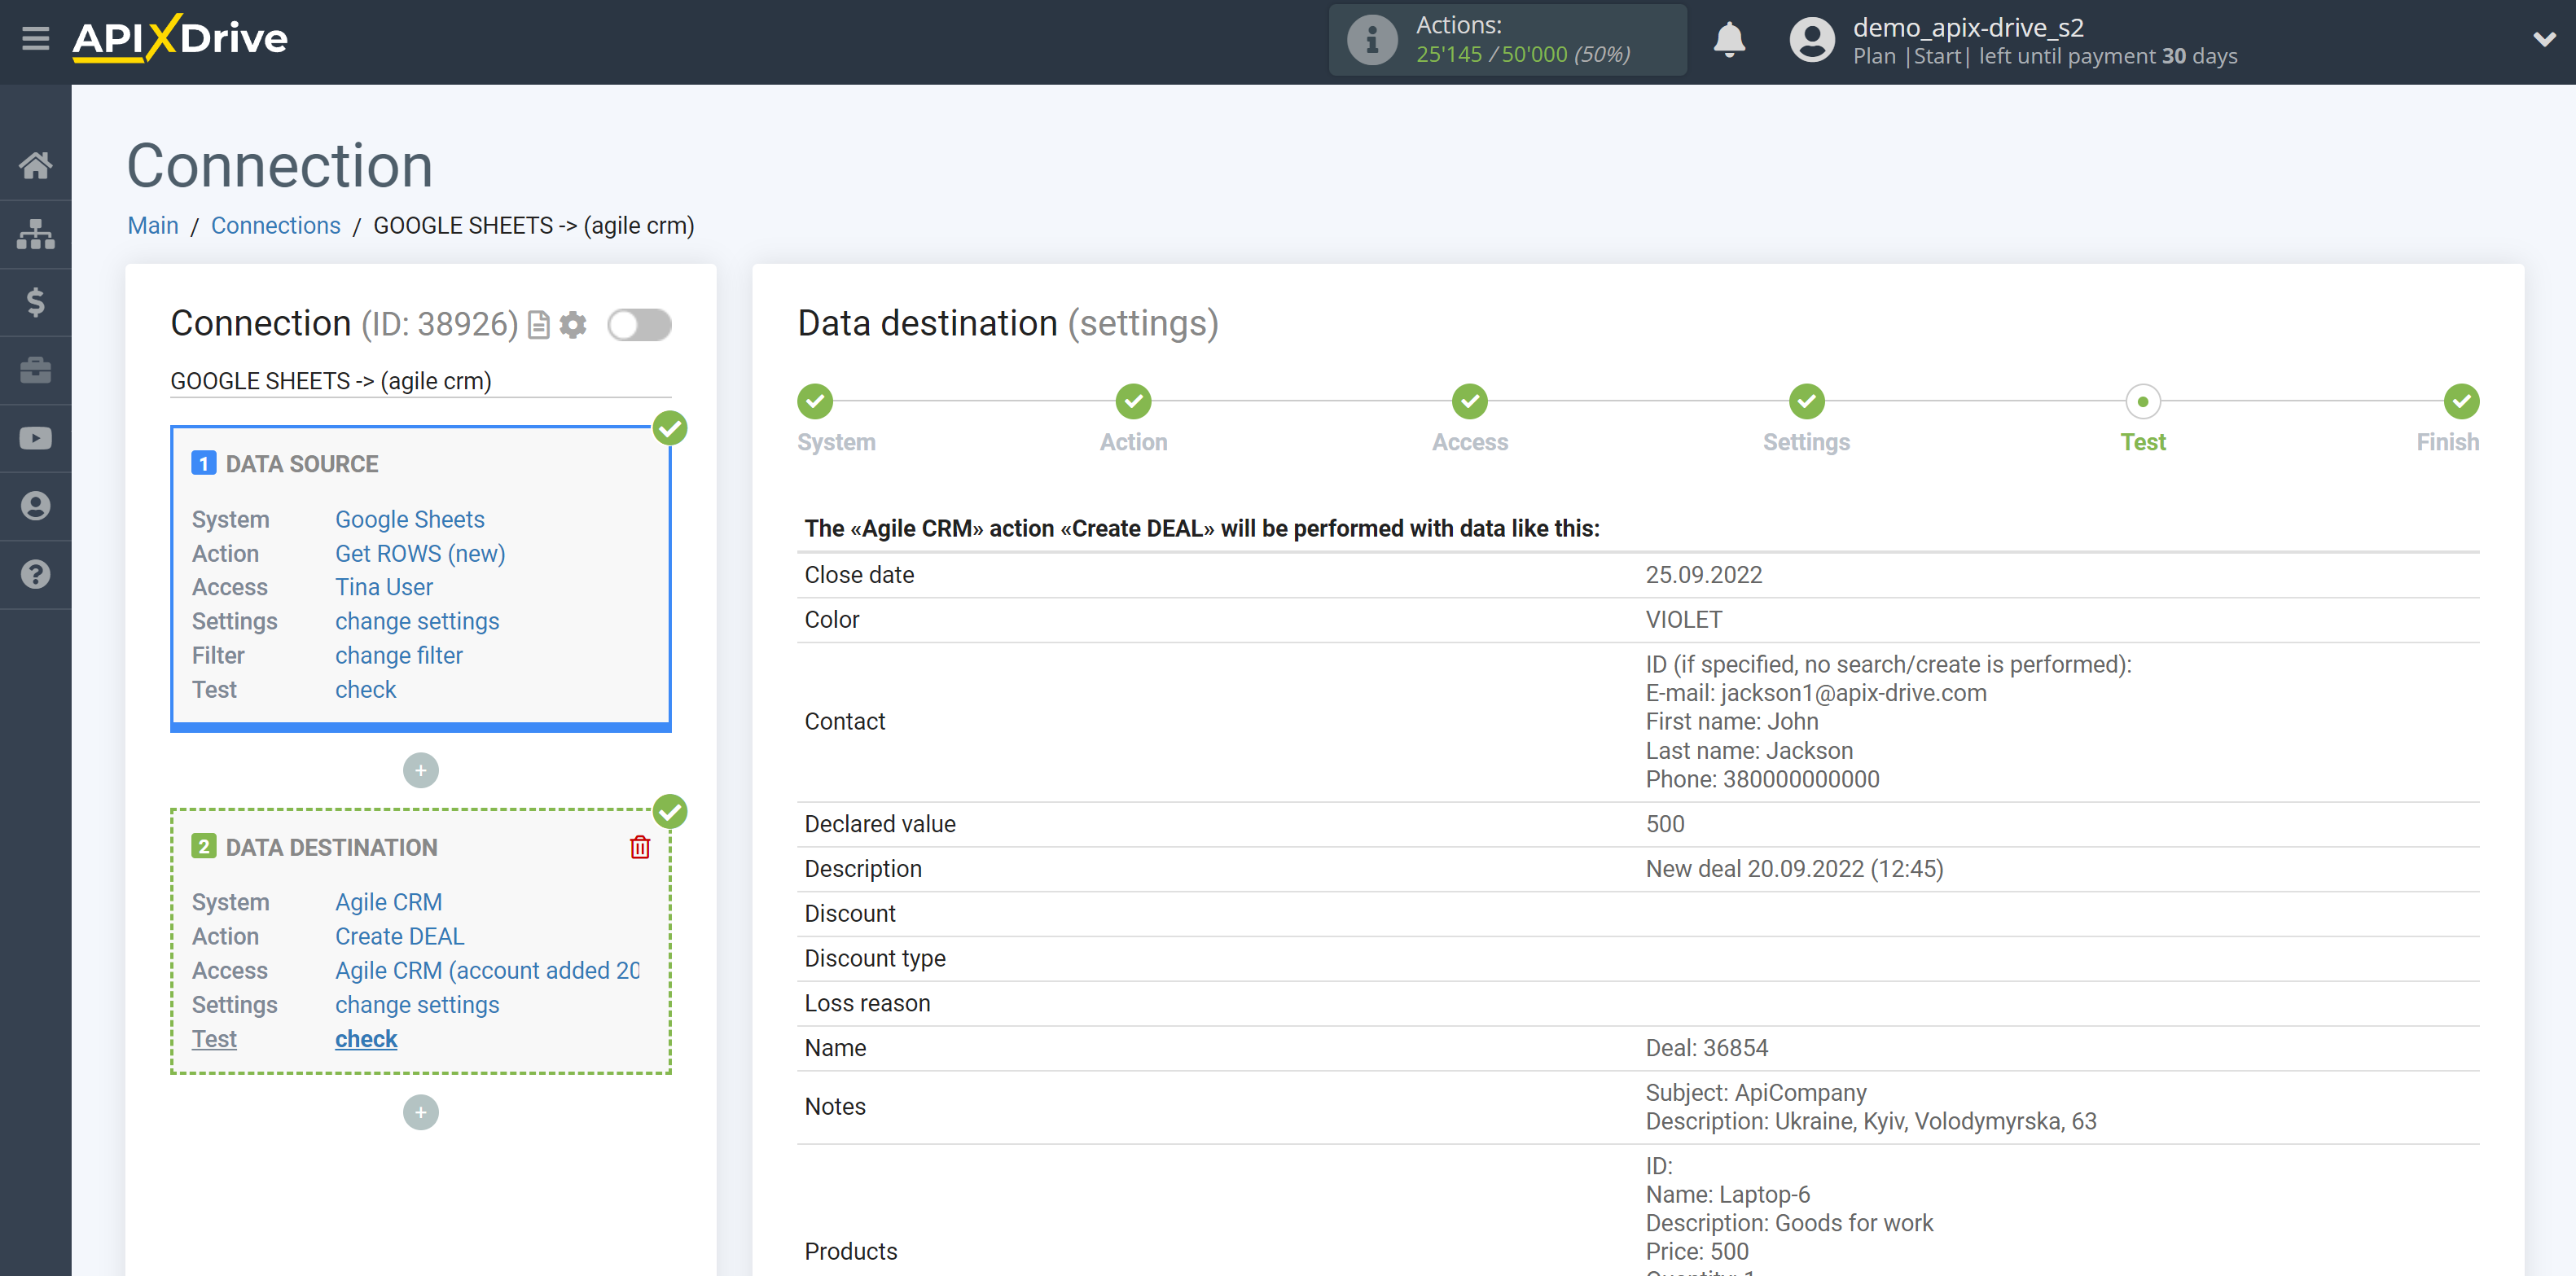This screenshot has height=1276, width=2576.
Task: Open the help question mark icon
Action: 36,574
